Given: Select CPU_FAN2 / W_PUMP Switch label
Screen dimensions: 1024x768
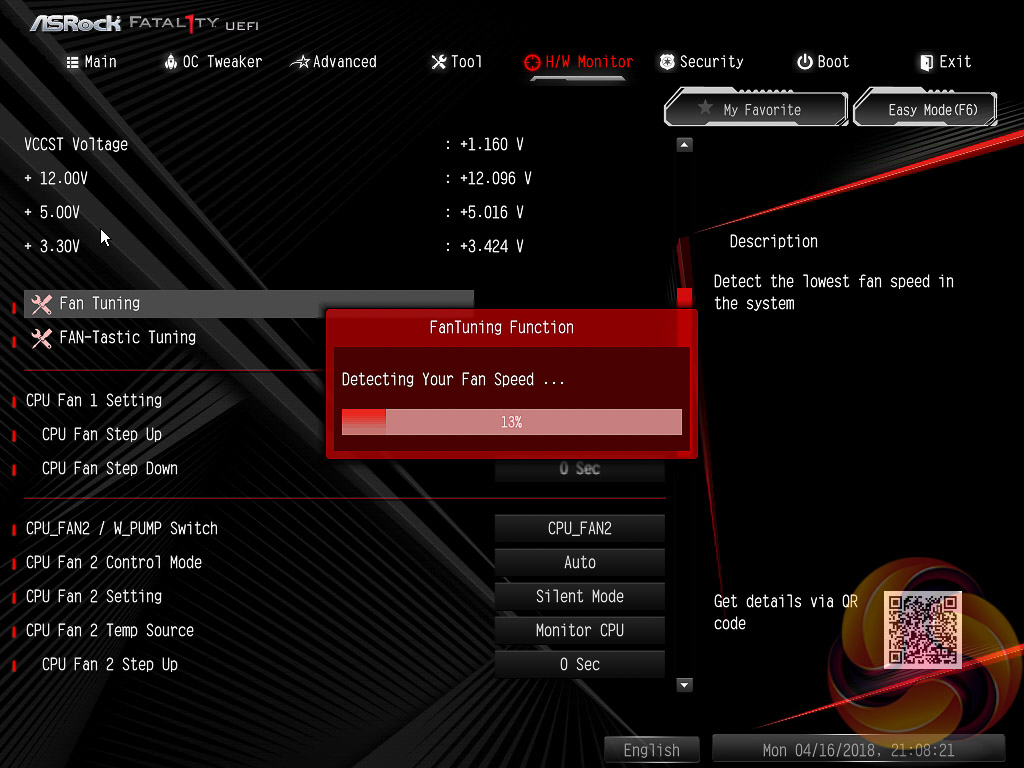Looking at the screenshot, I should (121, 528).
